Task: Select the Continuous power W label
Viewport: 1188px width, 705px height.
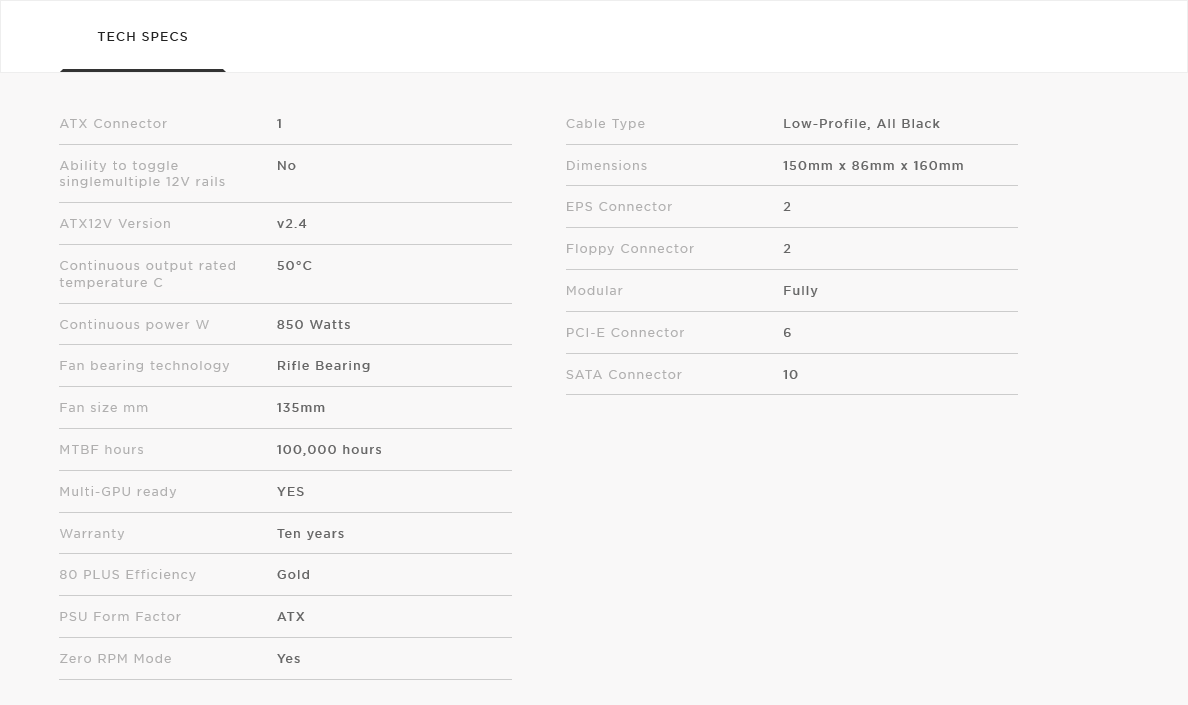Action: 134,325
